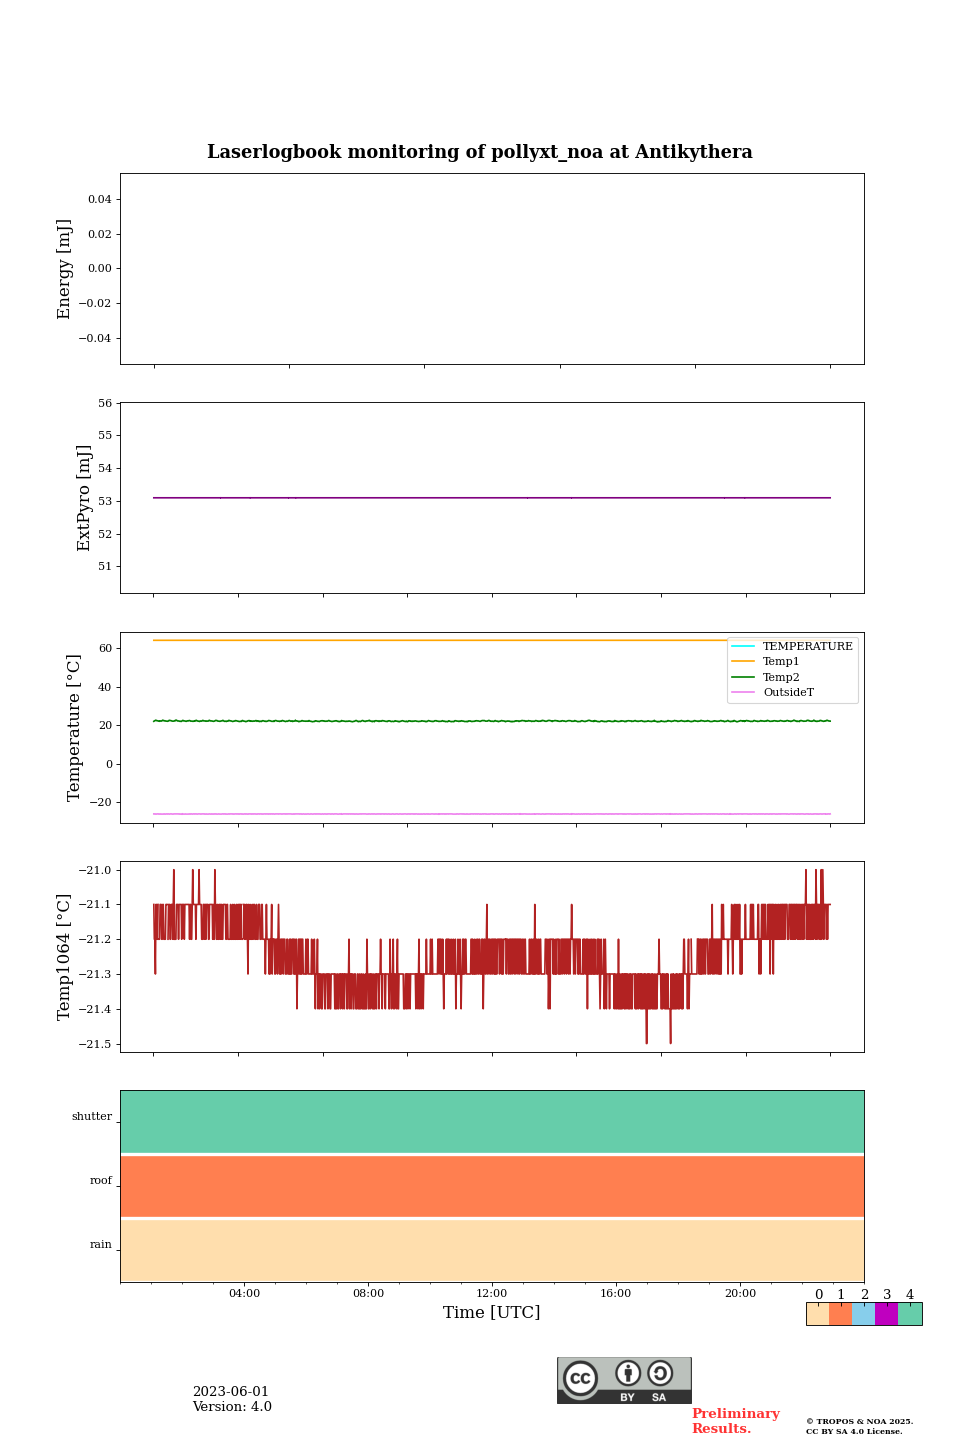Click the 04:00 time tick label
This screenshot has width=960, height=1440.
point(244,1293)
